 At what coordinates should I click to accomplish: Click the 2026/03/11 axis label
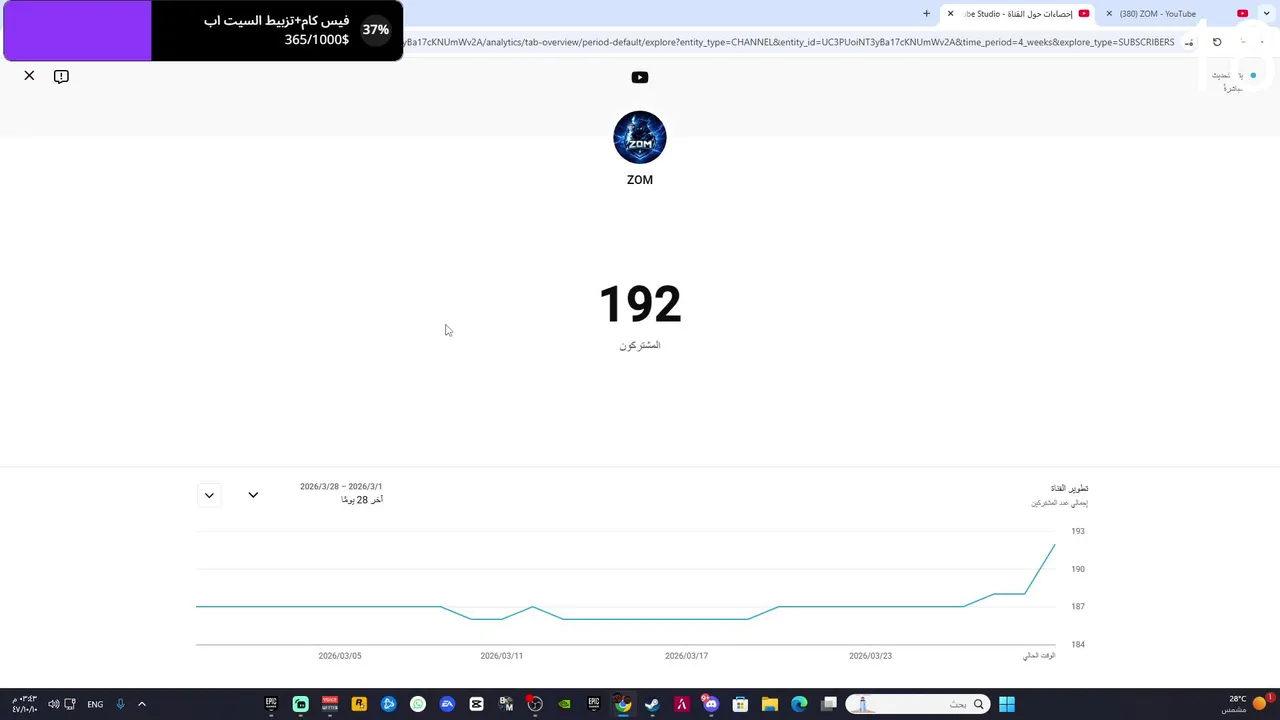click(x=501, y=656)
